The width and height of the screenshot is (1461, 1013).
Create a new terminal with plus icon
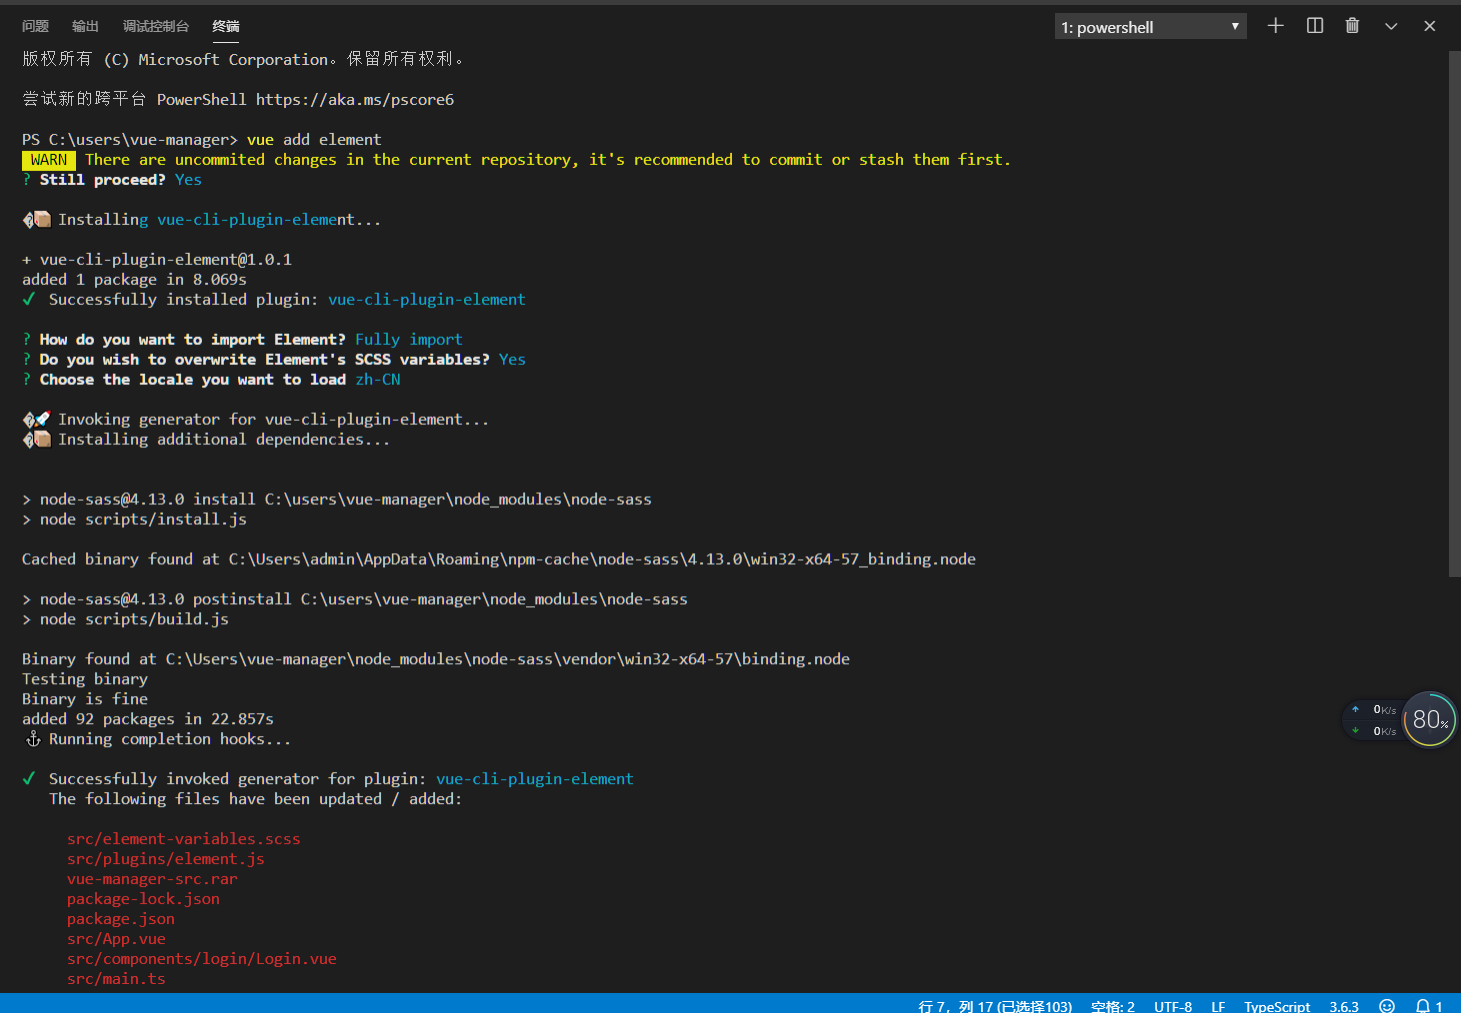point(1275,26)
